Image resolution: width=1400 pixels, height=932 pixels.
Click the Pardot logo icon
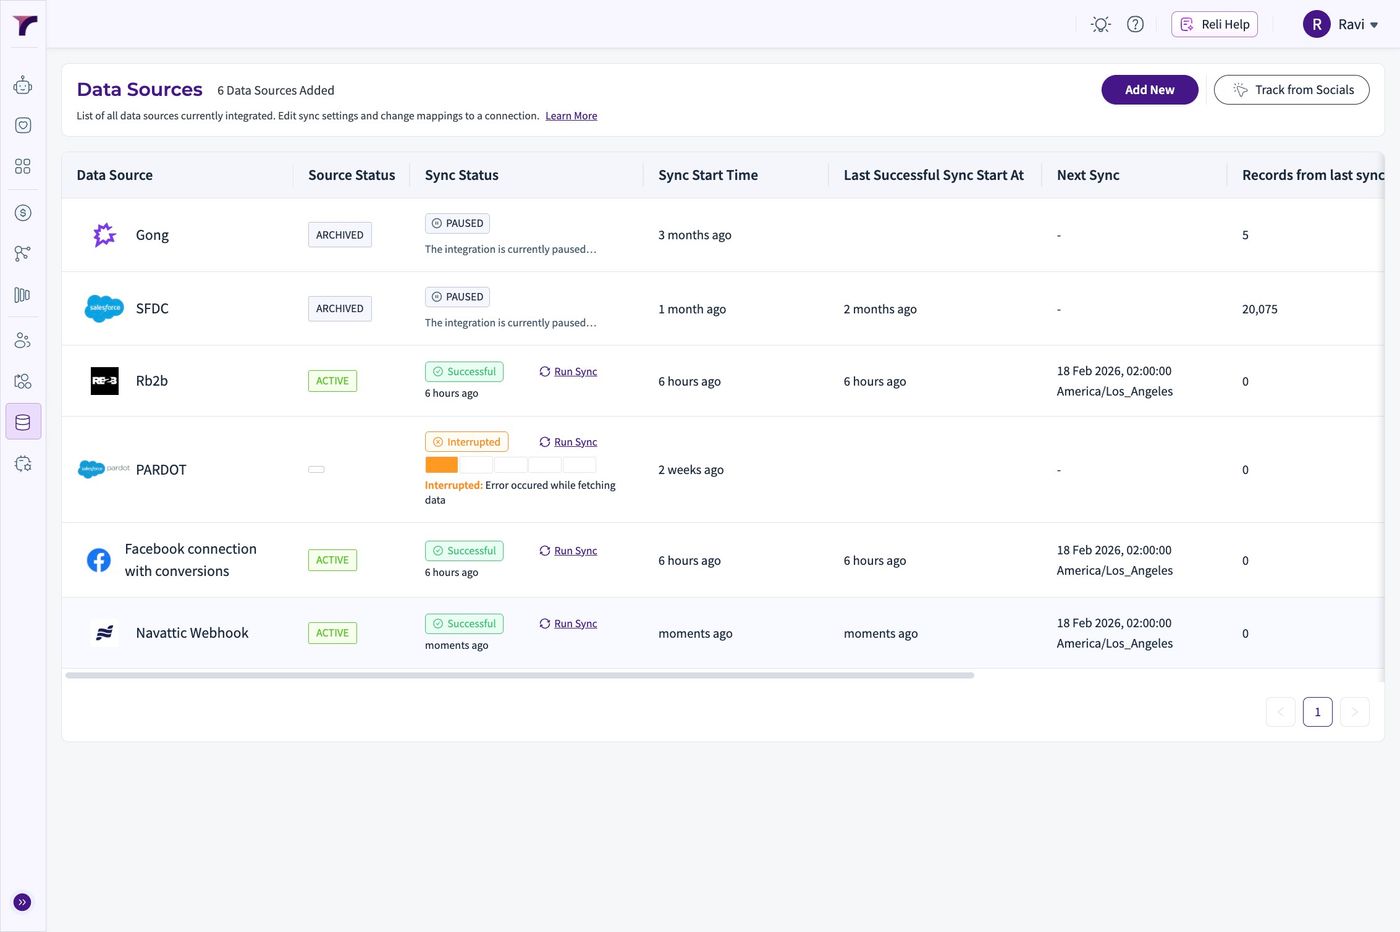tap(104, 469)
